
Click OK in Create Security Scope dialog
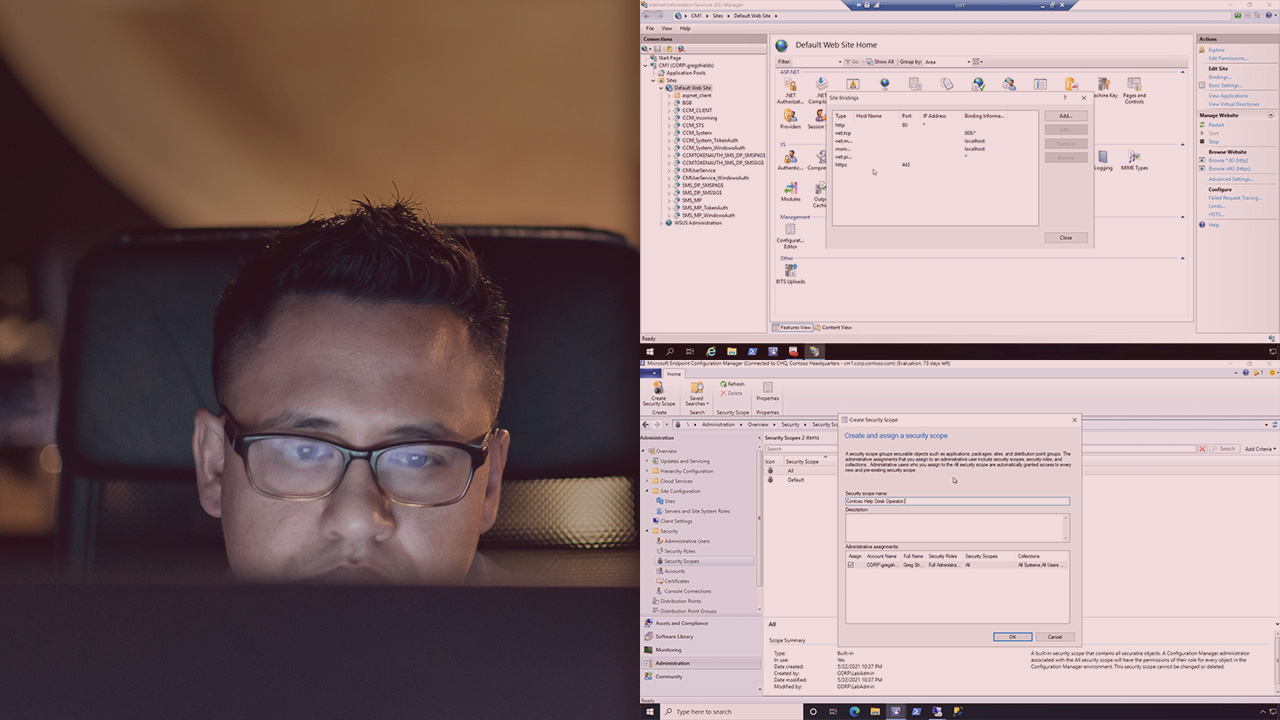(x=1012, y=636)
